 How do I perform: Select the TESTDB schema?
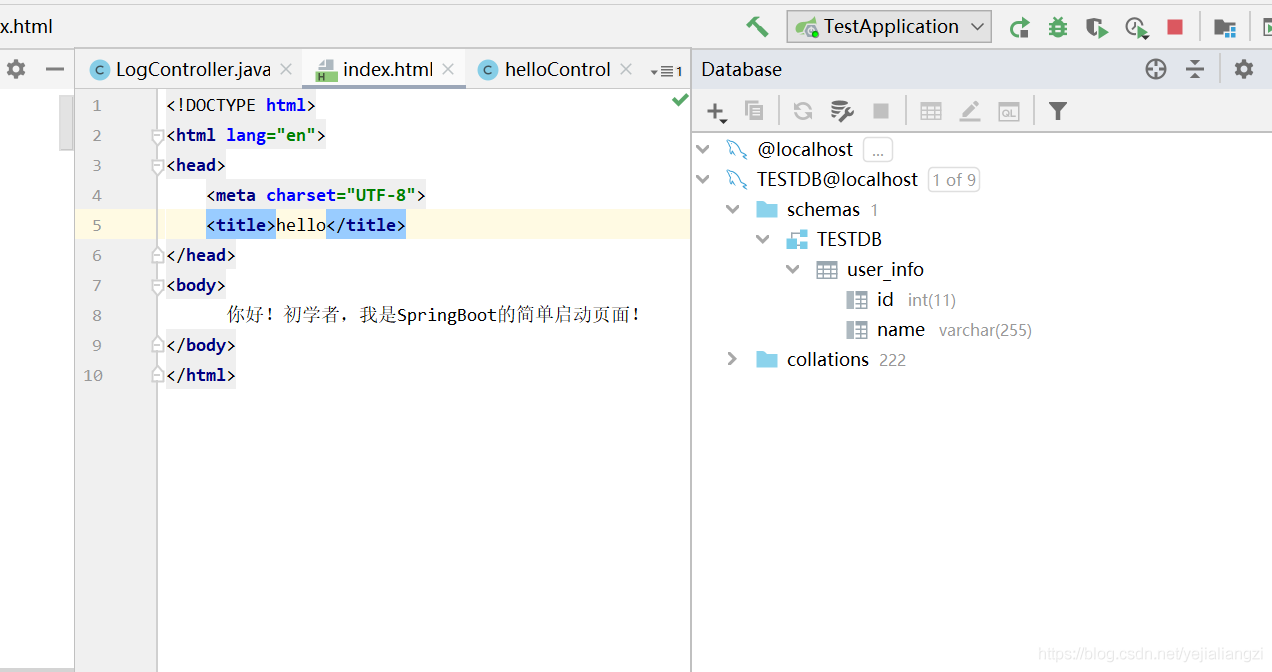click(849, 240)
